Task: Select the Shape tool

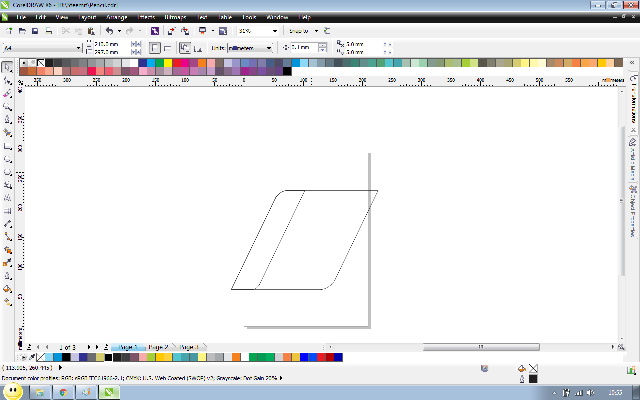Action: click(x=7, y=81)
